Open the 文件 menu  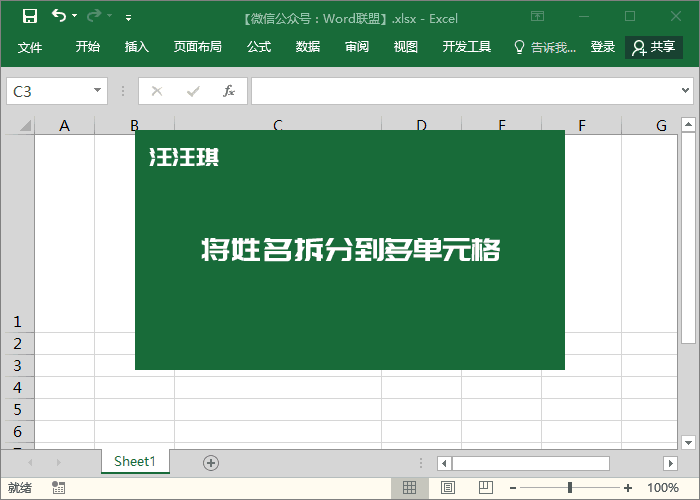click(x=30, y=46)
